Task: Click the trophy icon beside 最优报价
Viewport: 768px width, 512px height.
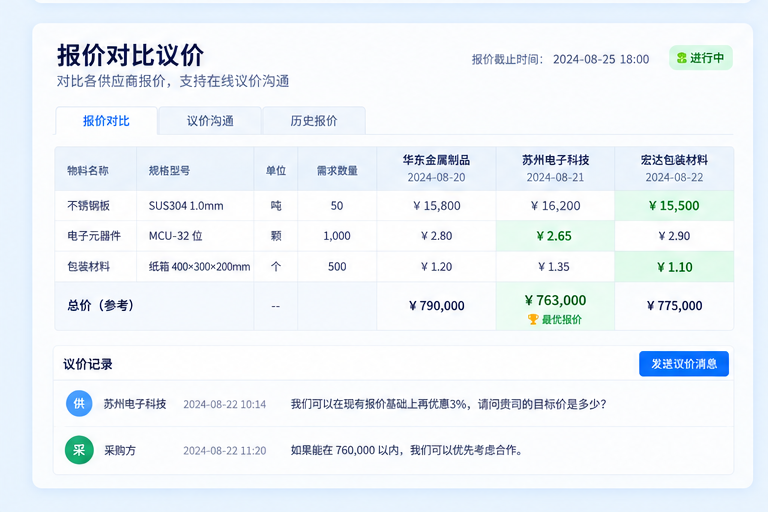Action: (x=533, y=319)
